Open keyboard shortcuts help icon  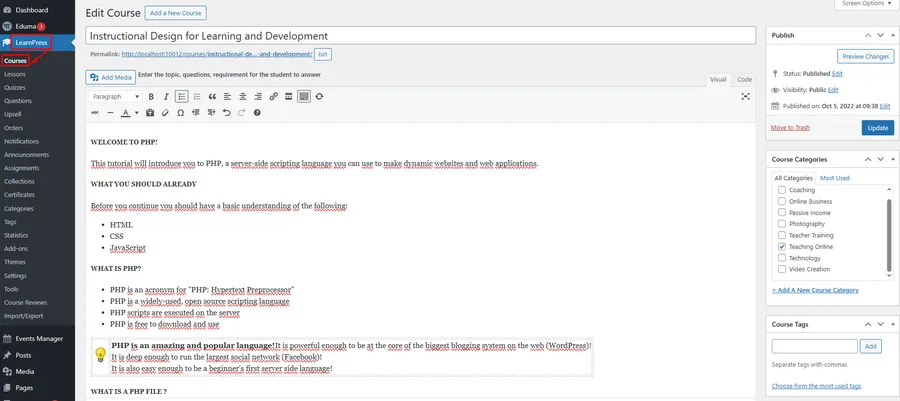(257, 113)
